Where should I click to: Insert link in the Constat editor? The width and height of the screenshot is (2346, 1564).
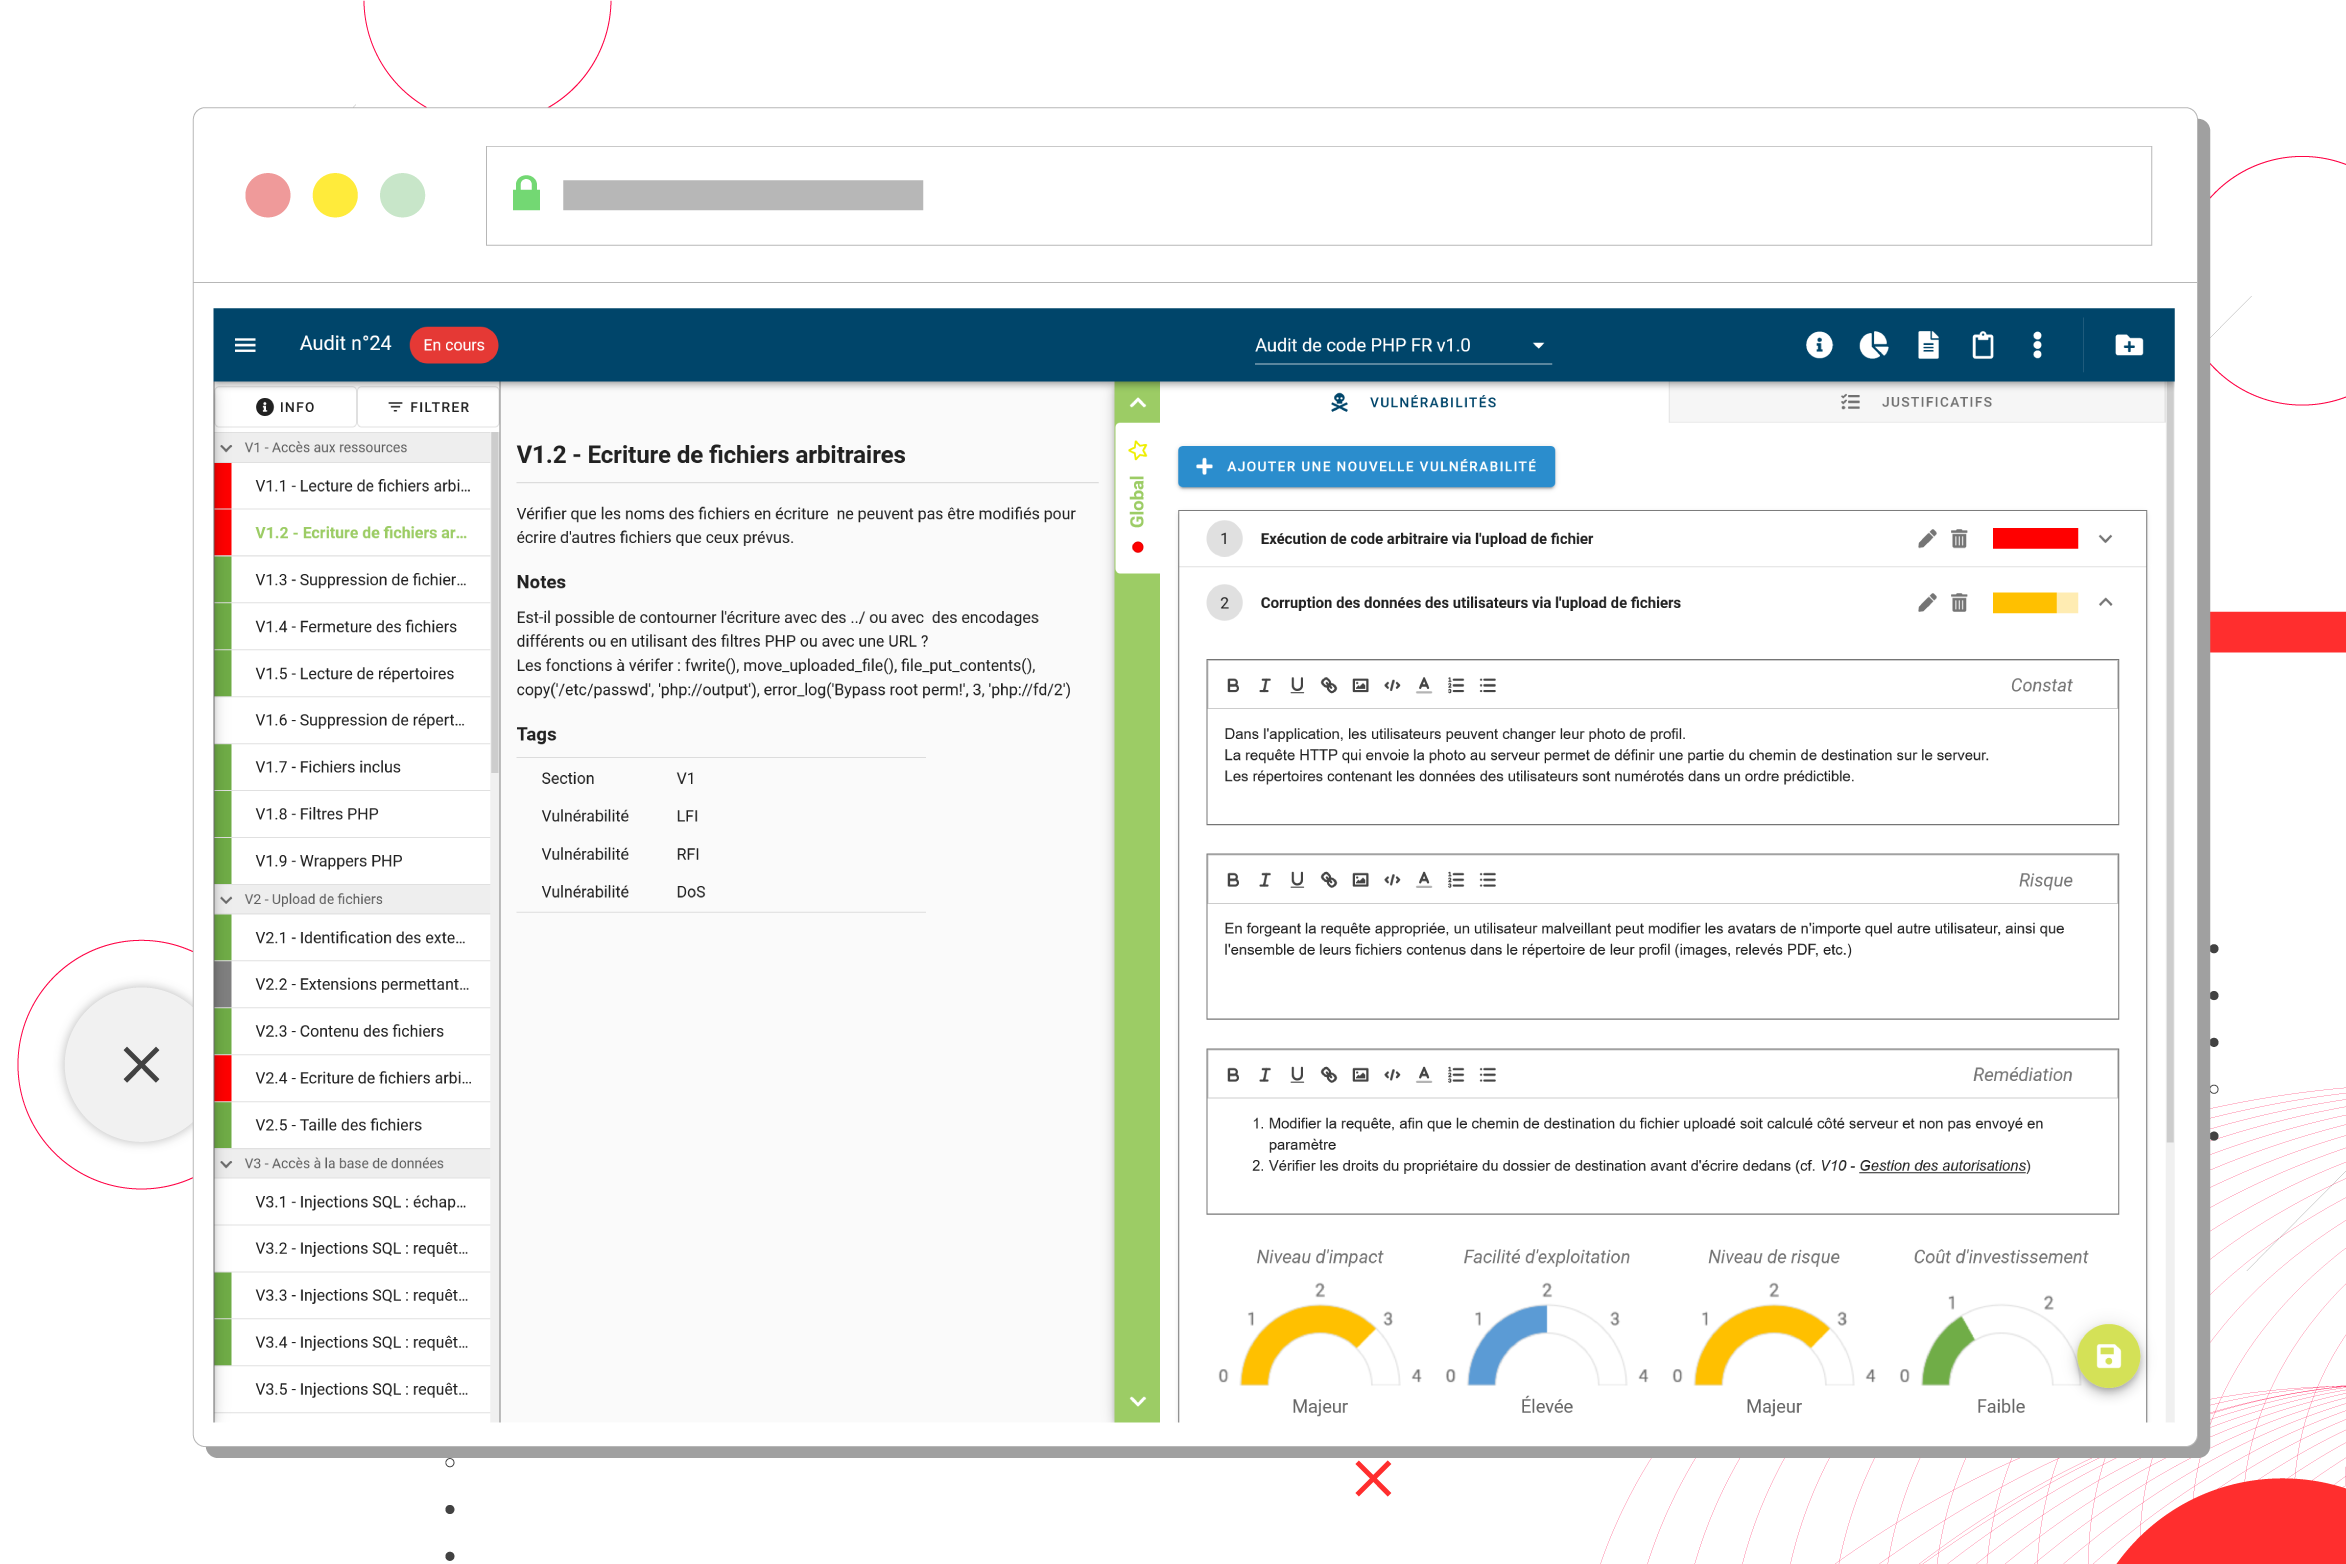click(1328, 685)
